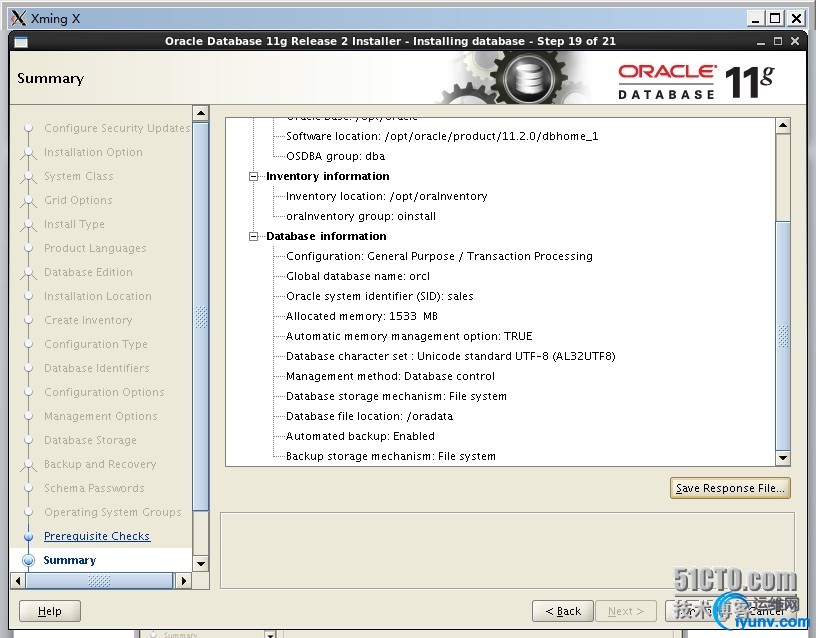The width and height of the screenshot is (816, 638).
Task: Click the Installation Option step
Action: click(x=93, y=152)
